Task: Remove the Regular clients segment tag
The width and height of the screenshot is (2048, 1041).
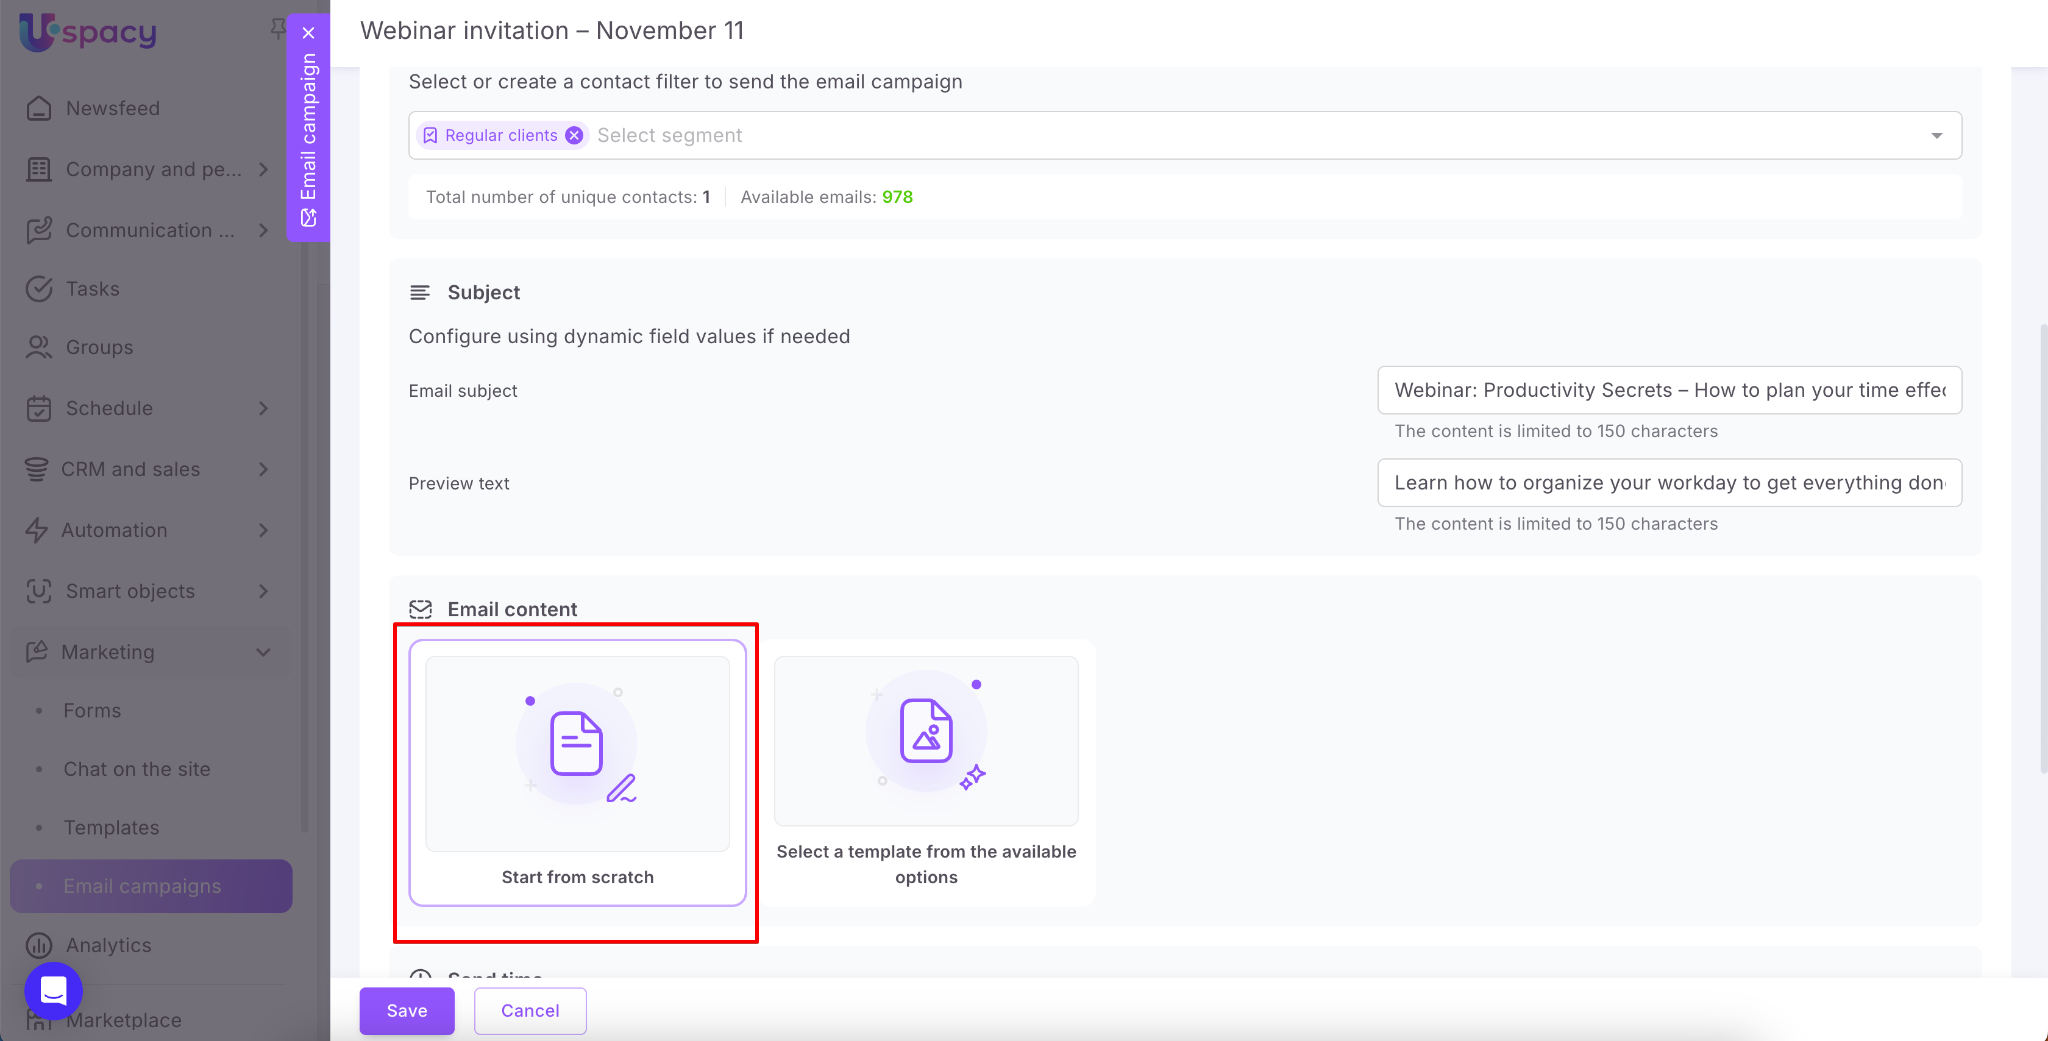Action: (x=574, y=135)
